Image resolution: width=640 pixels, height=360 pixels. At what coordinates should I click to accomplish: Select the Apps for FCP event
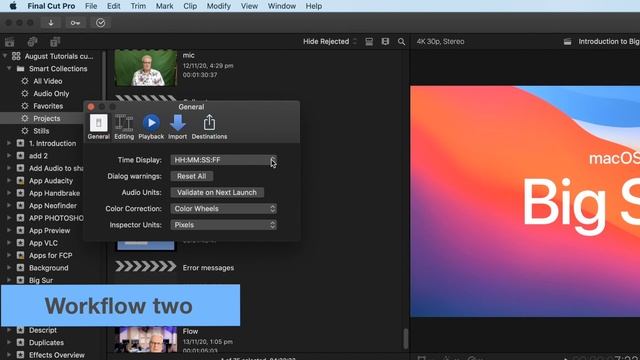(51, 256)
